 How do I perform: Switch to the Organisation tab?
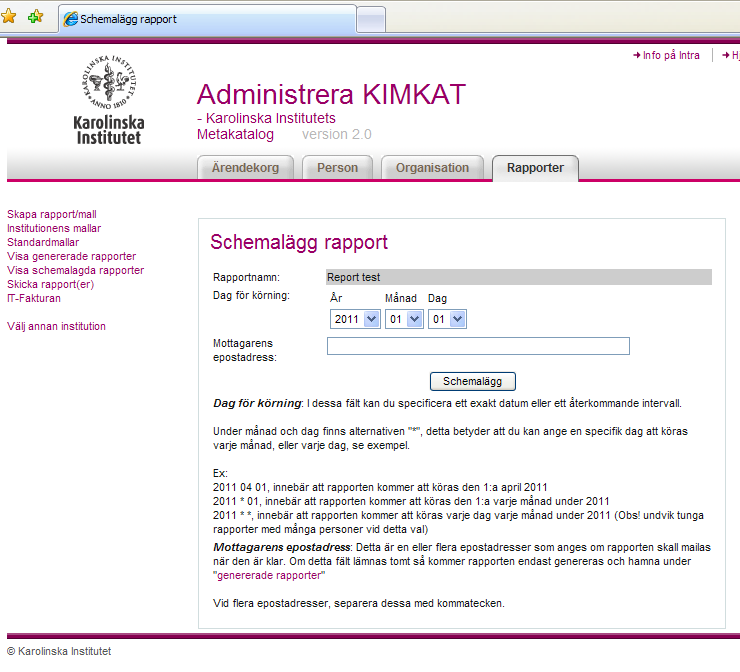point(432,168)
